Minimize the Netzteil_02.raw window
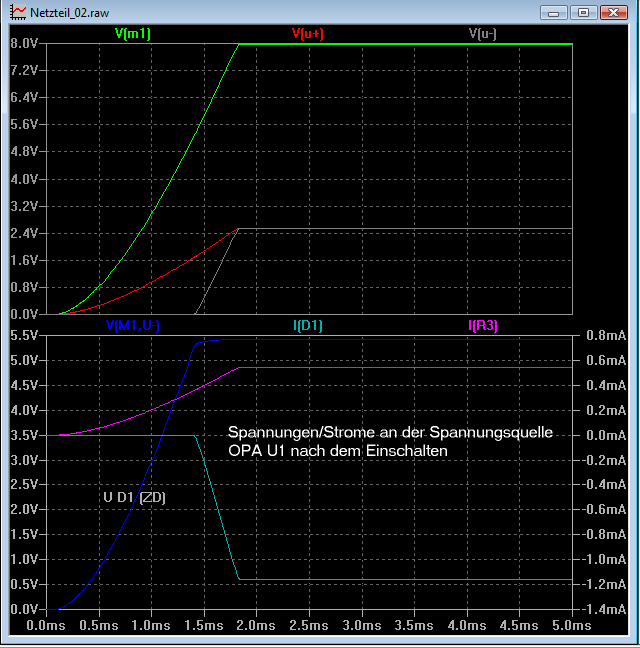 tap(554, 12)
